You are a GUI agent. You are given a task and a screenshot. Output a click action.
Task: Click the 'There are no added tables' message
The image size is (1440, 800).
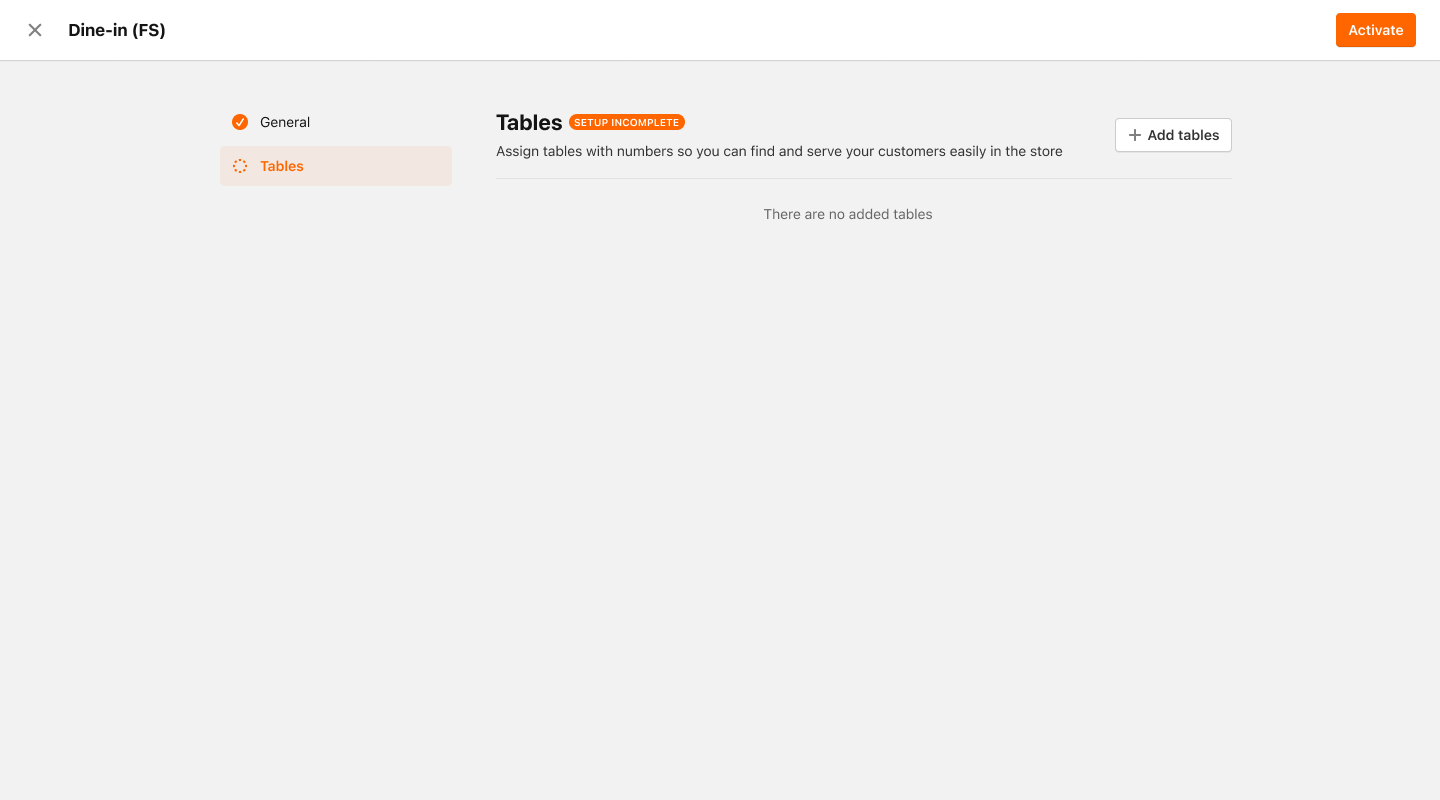pyautogui.click(x=848, y=214)
